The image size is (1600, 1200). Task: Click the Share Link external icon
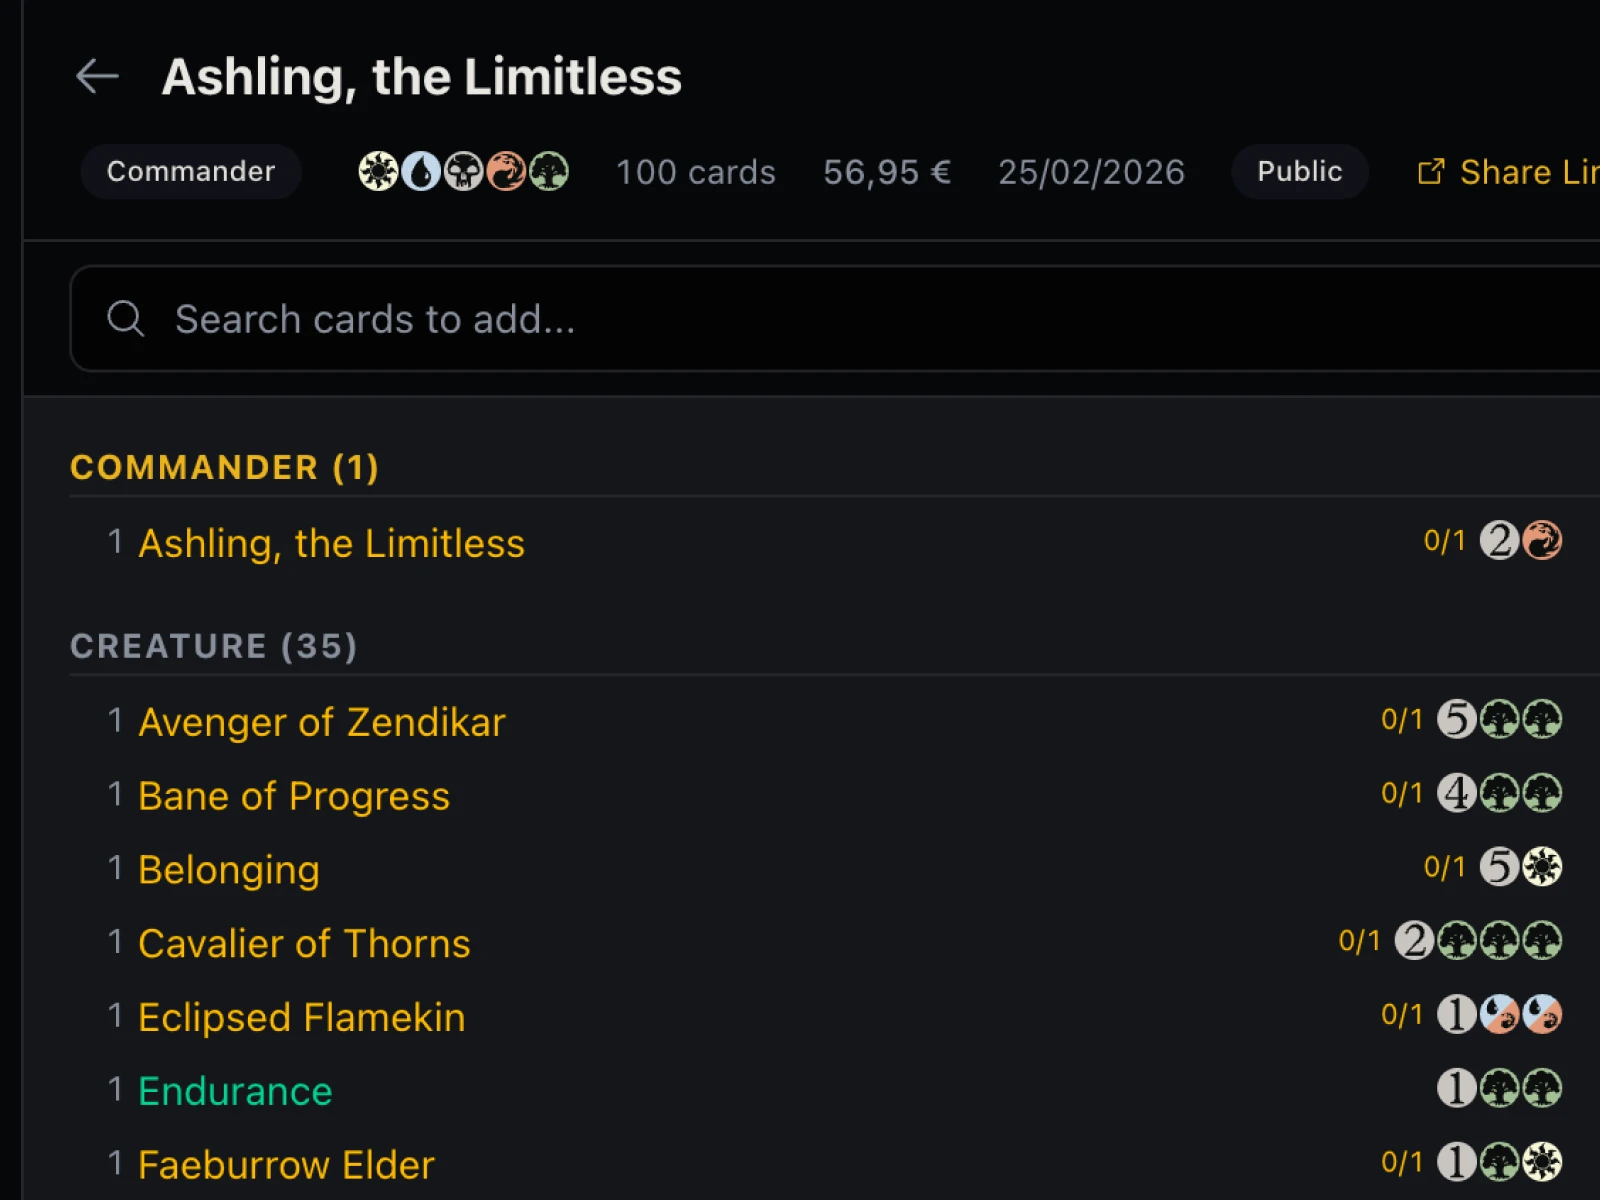coord(1431,172)
